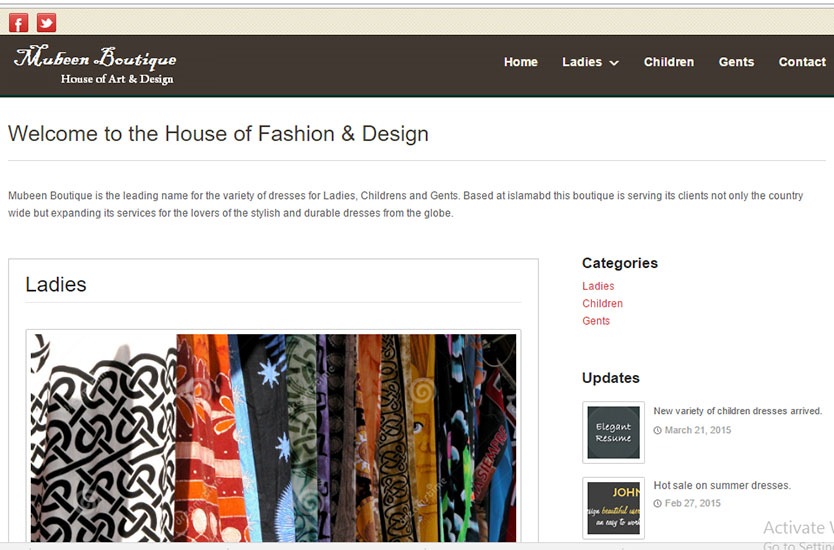Screen dimensions: 834x550
Task: Click the Mubeen Boutique logo
Action: pos(95,65)
